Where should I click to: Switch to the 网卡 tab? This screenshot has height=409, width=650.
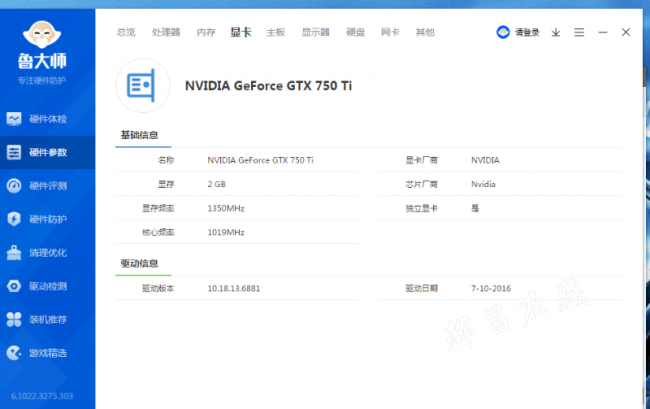(390, 32)
